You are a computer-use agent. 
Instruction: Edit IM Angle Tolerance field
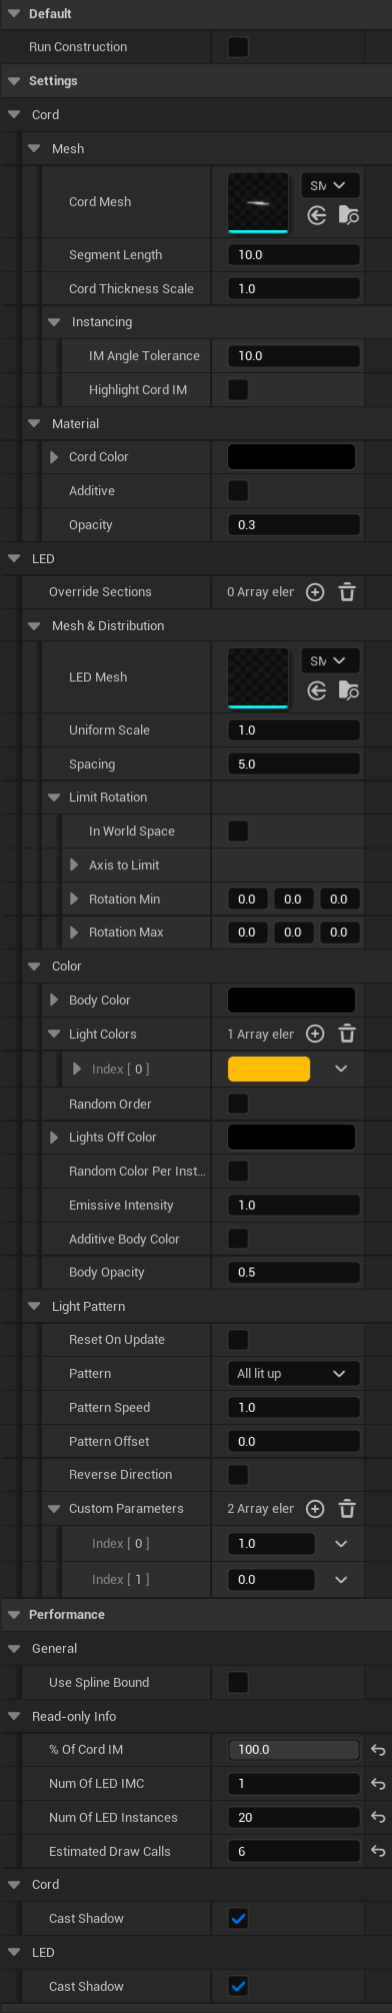pos(293,356)
